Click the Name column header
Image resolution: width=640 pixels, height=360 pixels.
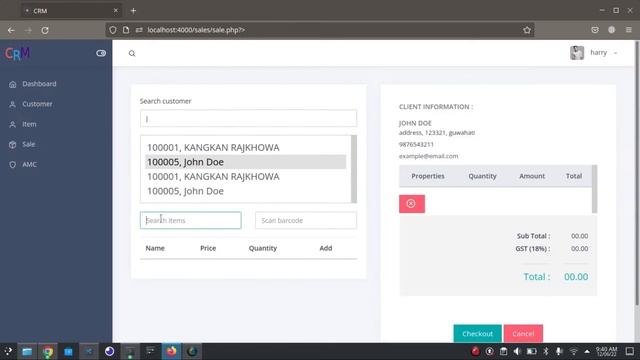[155, 248]
